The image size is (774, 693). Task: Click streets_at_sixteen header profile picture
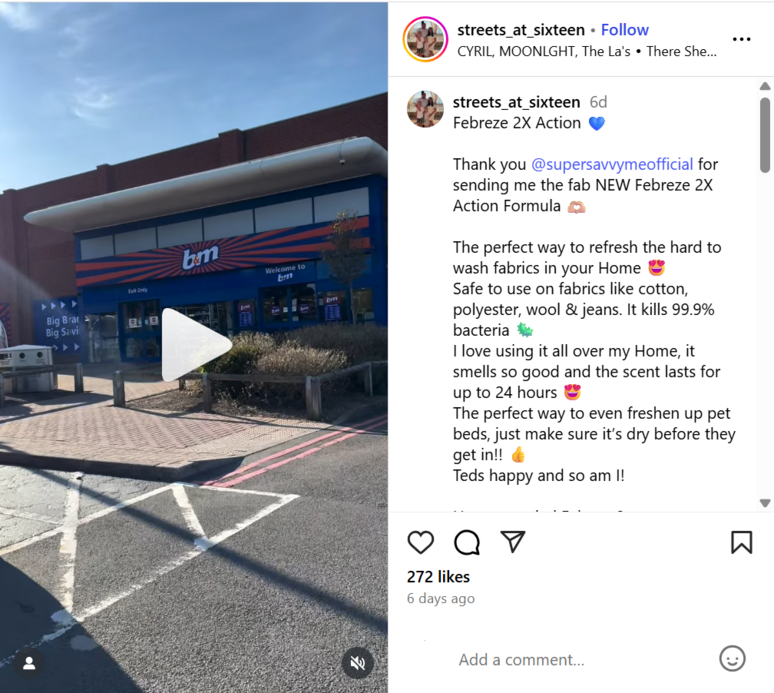(425, 39)
